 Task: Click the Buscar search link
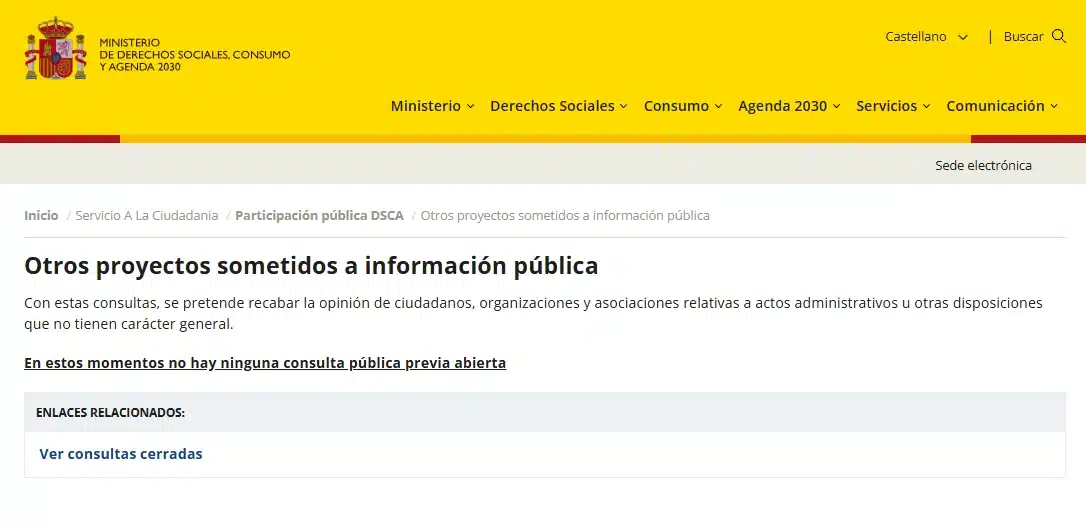(1023, 36)
